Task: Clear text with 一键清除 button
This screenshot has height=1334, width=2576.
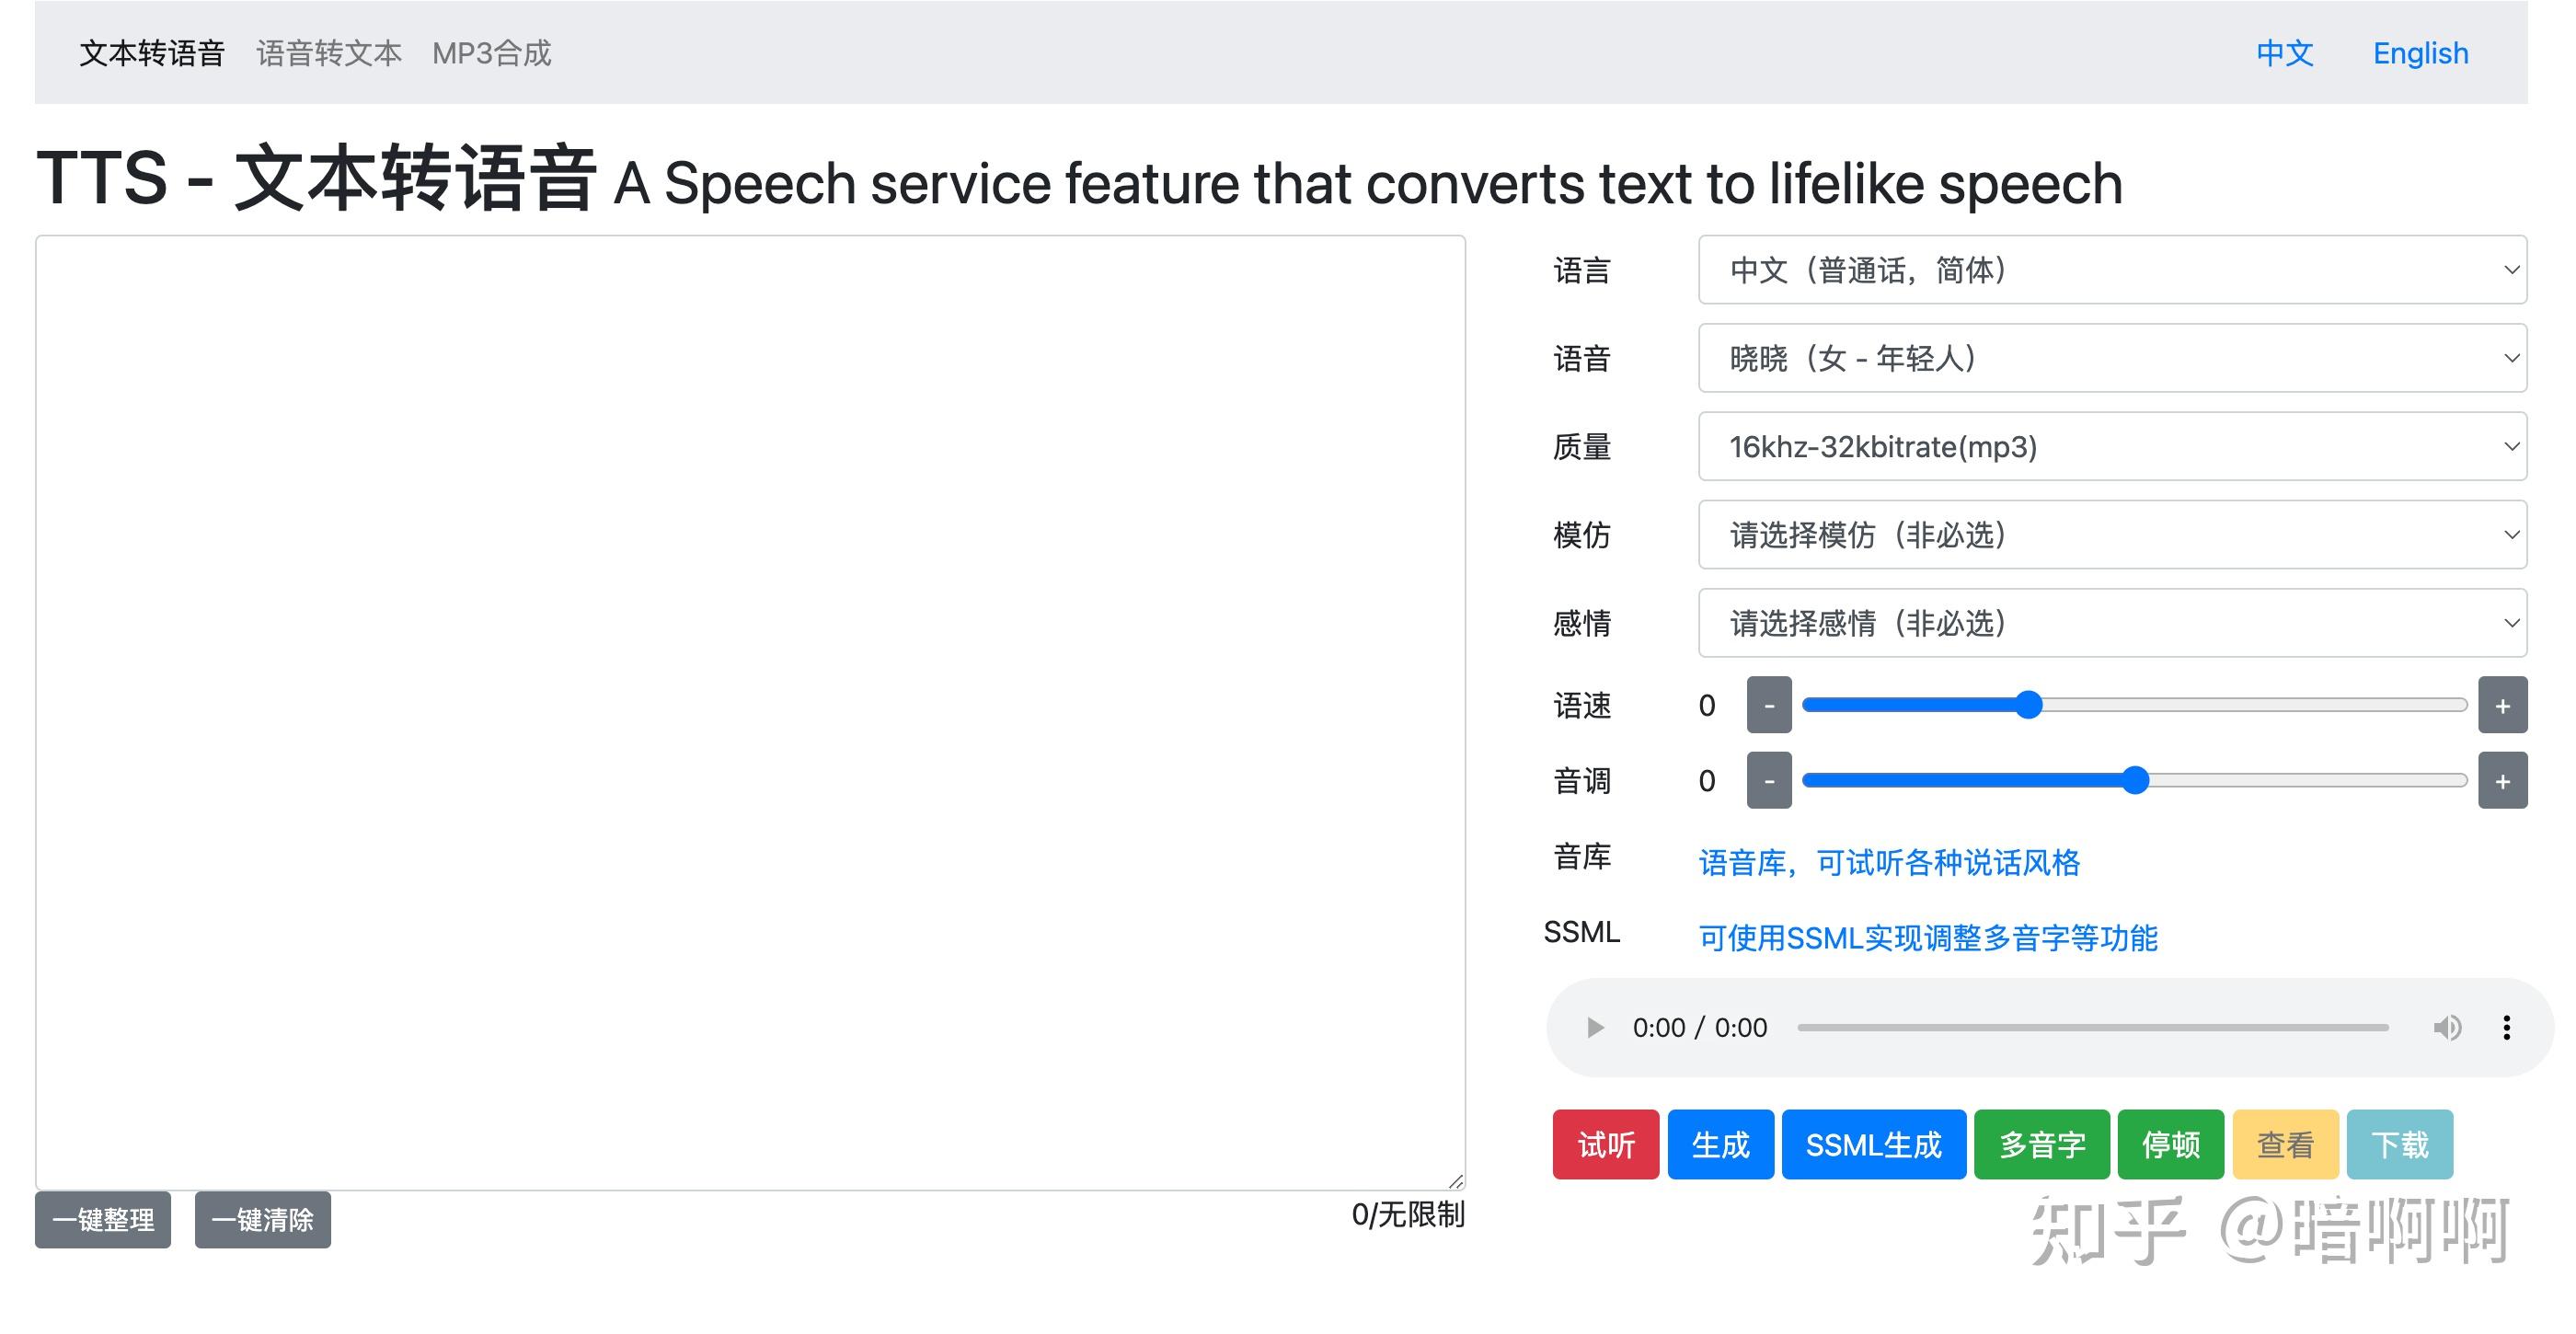Action: coord(262,1220)
